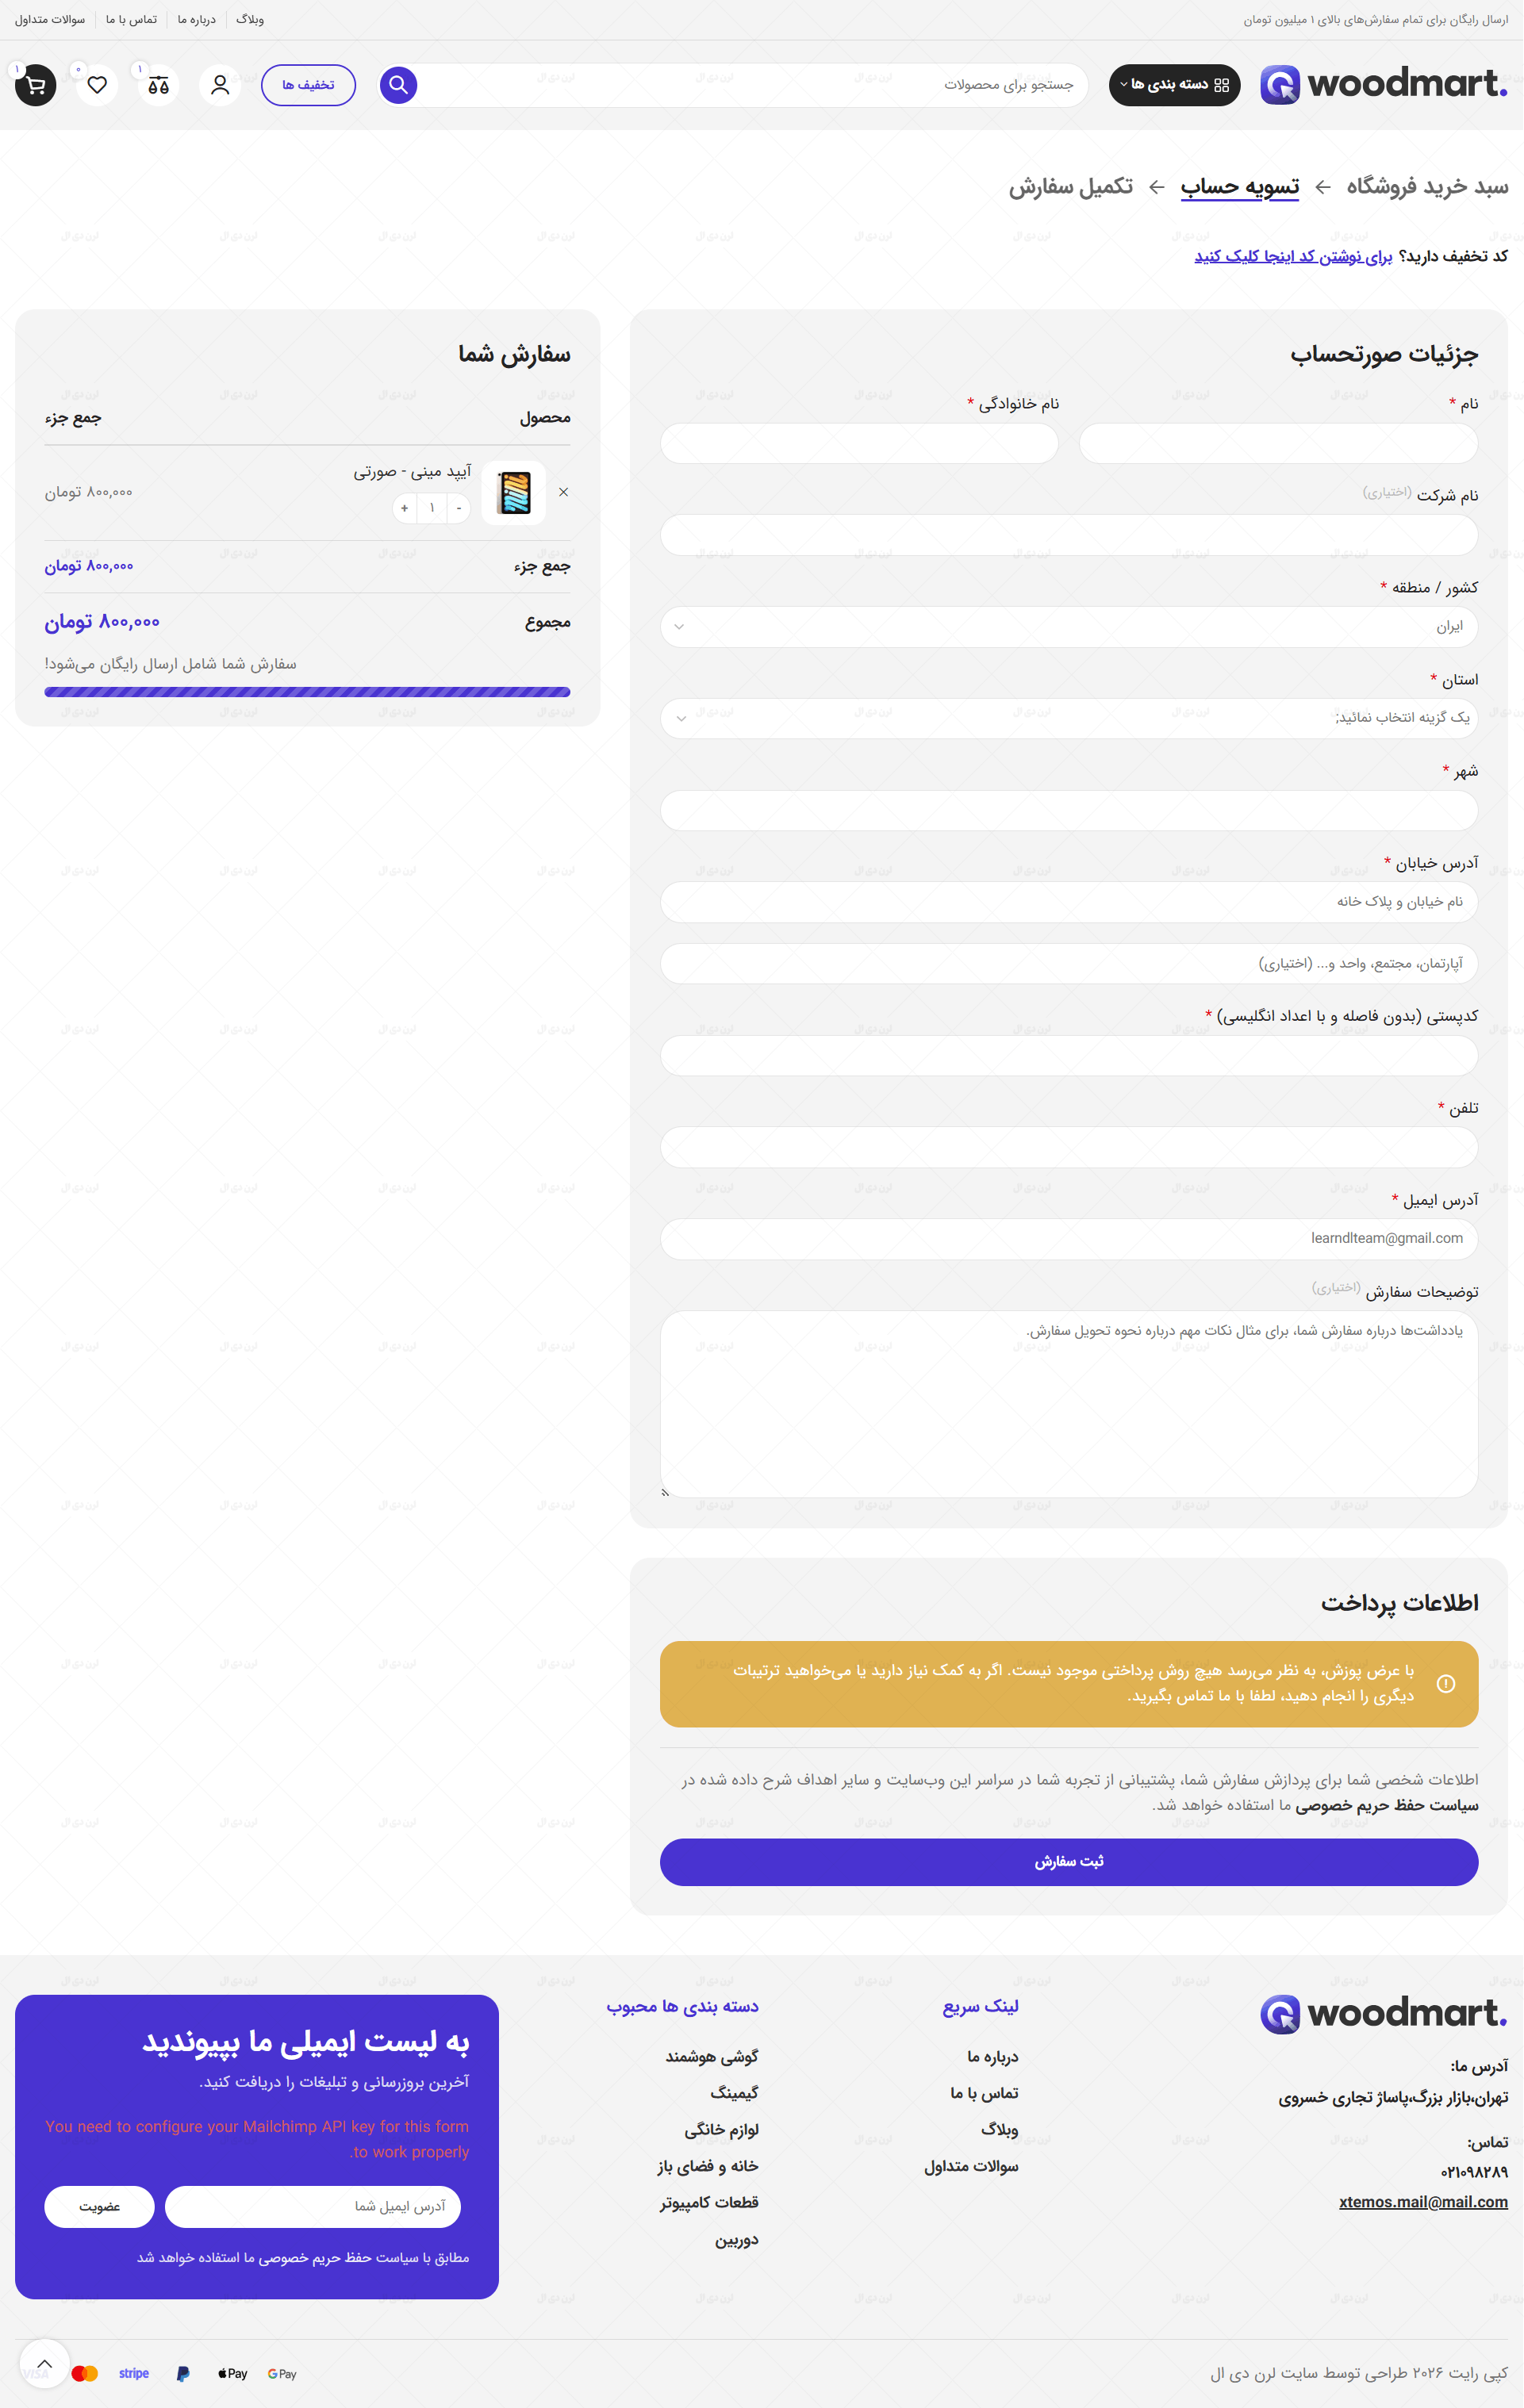
Task: Click the scroll-to-top arrow button
Action: (44, 2364)
